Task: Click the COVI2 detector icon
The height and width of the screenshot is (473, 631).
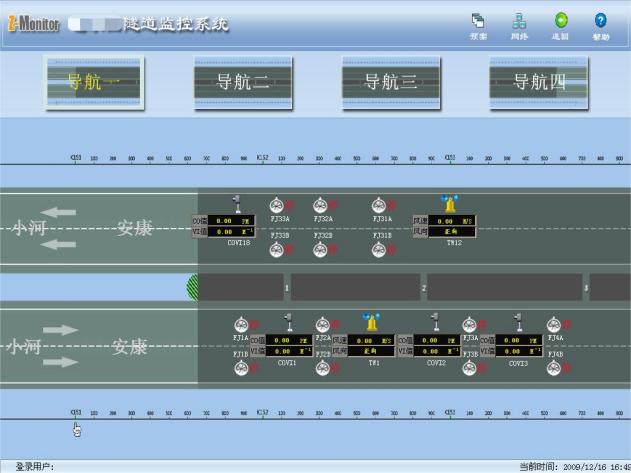Action: coord(435,322)
